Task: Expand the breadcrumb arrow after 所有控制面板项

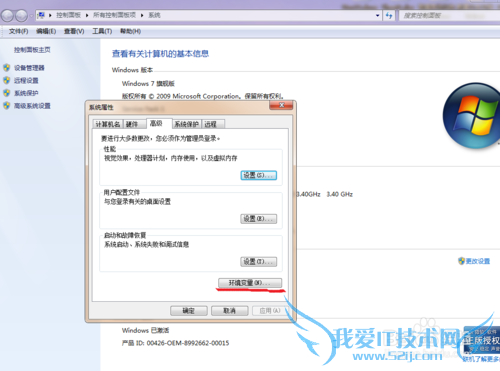Action: point(142,15)
